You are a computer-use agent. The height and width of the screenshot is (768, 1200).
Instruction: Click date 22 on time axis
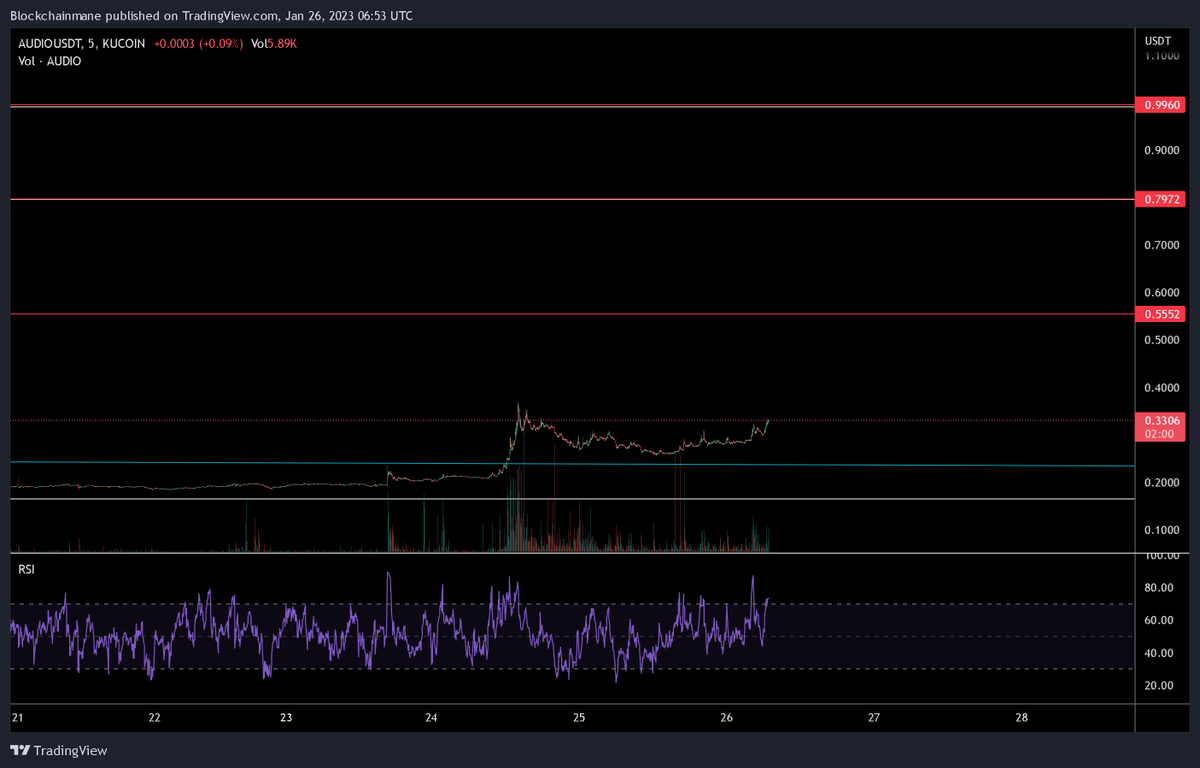tap(154, 718)
